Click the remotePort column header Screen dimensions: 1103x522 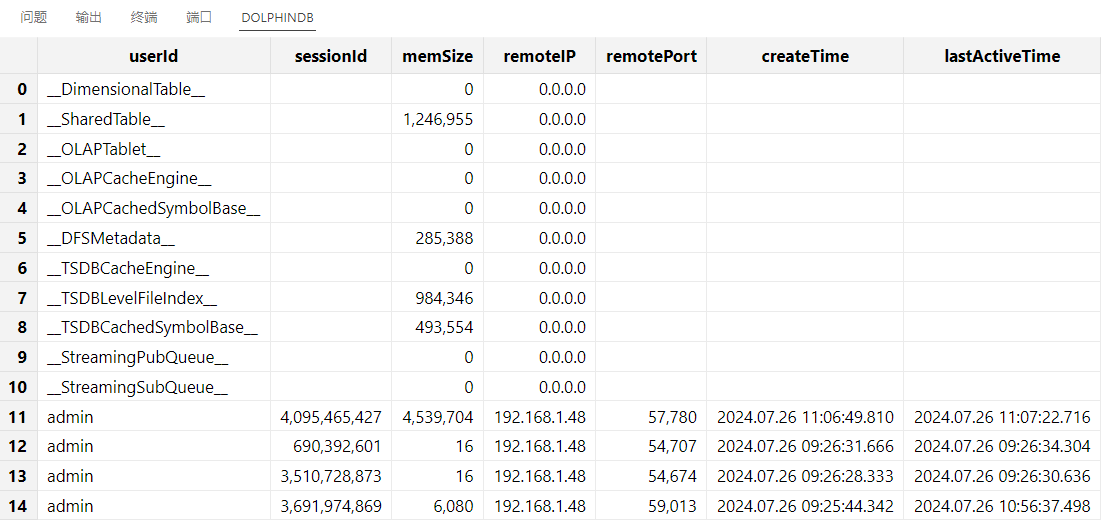click(x=651, y=56)
